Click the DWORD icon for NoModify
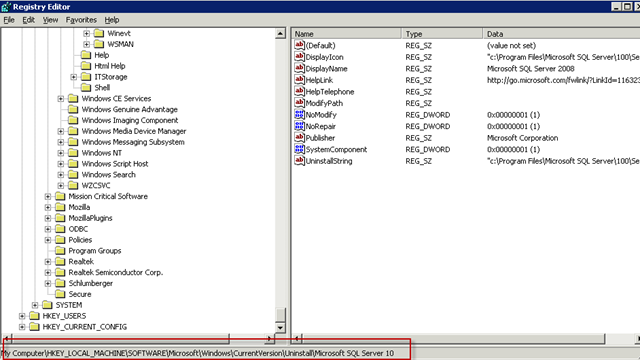Screen dimensions: 640x360 point(299,114)
